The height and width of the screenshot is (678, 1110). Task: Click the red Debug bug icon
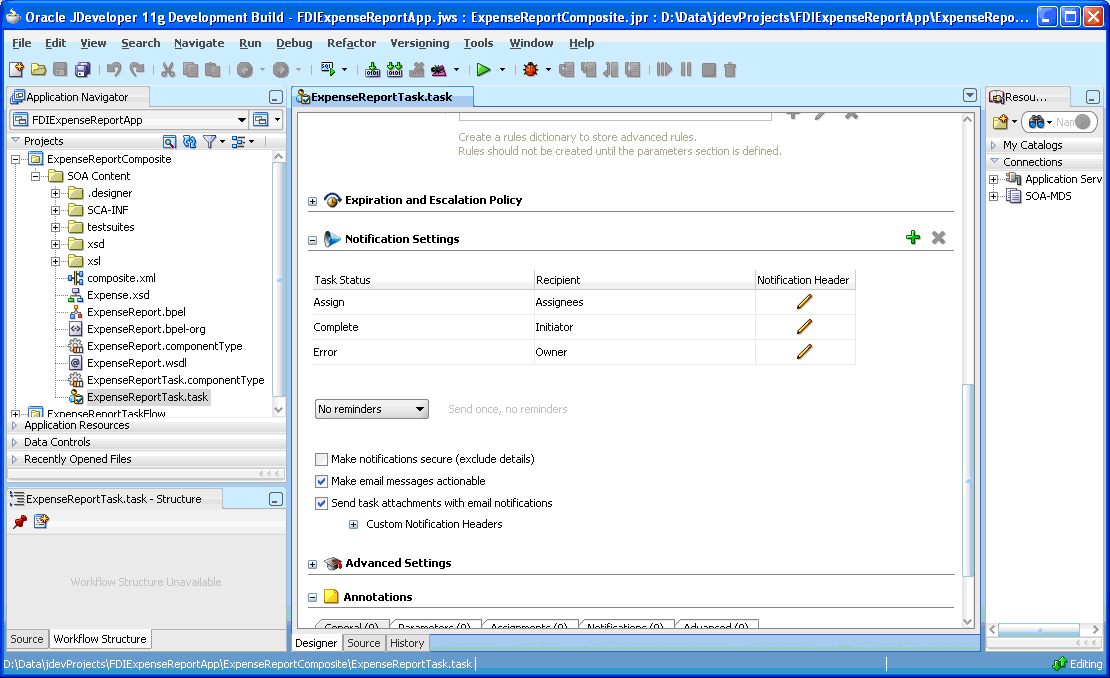530,69
